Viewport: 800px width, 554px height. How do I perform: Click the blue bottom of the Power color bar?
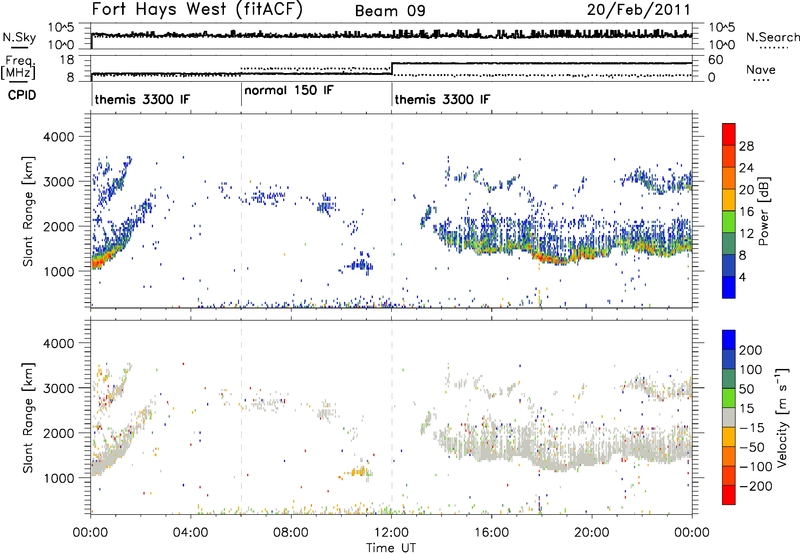coord(729,288)
